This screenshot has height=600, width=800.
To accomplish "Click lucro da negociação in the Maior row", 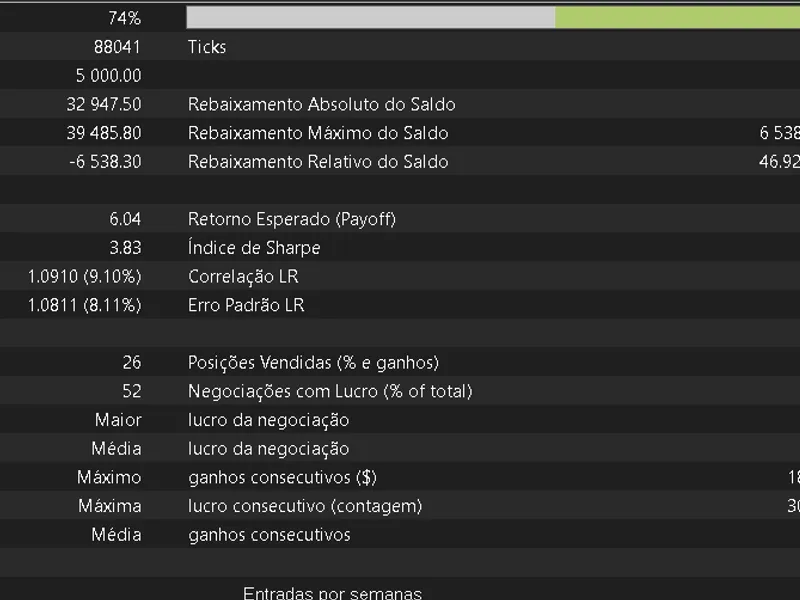I will [268, 420].
